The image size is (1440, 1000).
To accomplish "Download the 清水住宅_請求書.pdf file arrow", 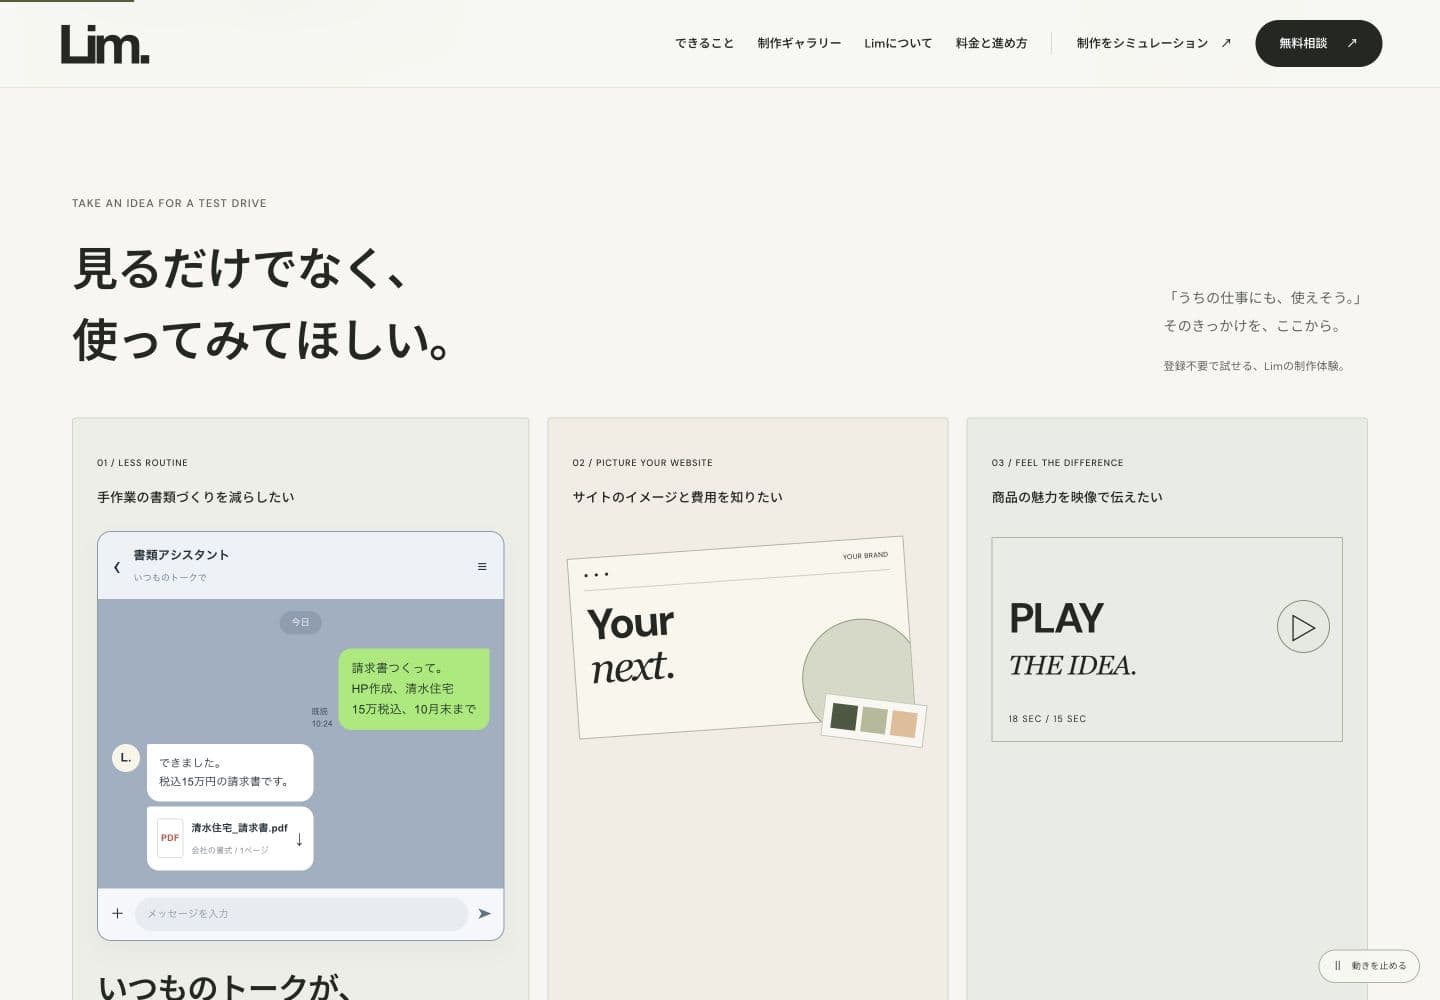I will pyautogui.click(x=299, y=839).
